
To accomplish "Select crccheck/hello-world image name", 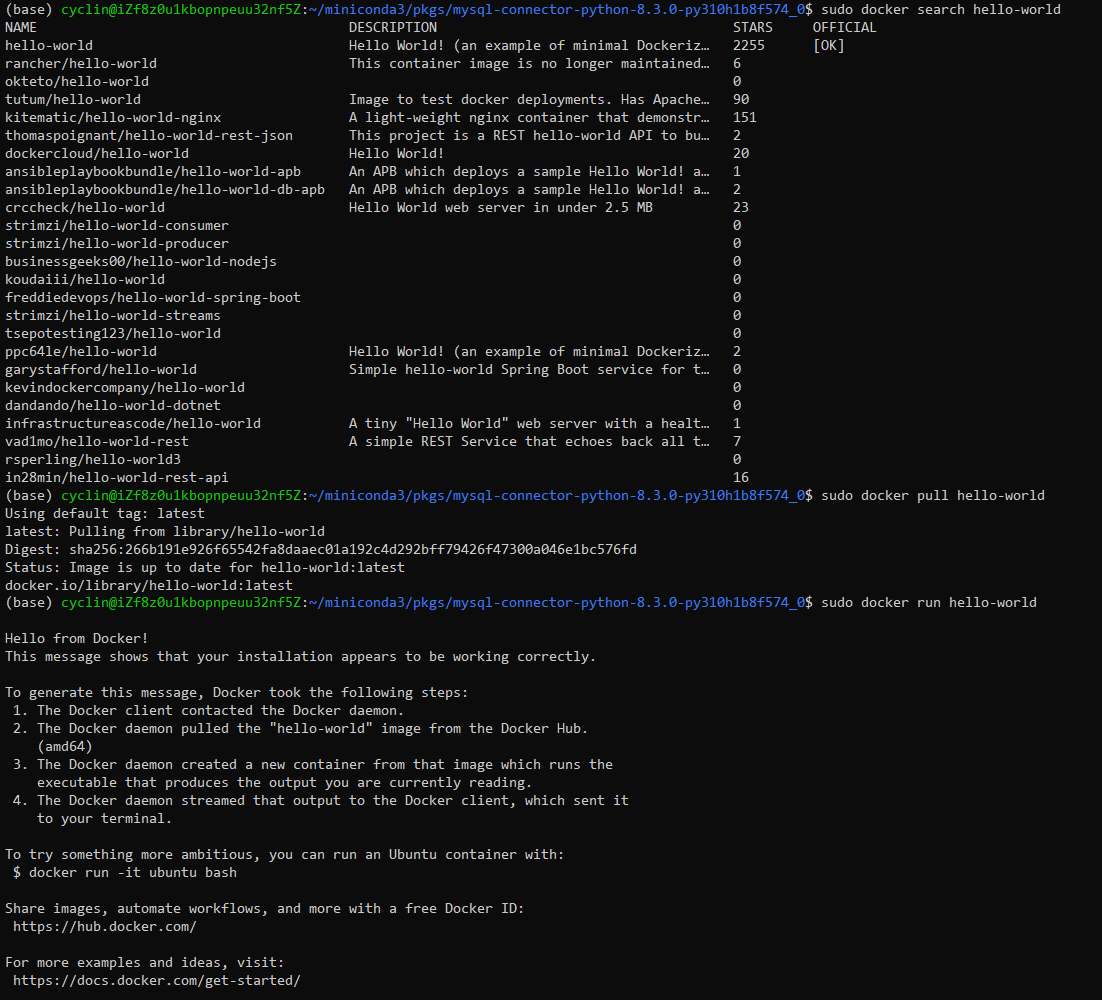I will click(85, 207).
